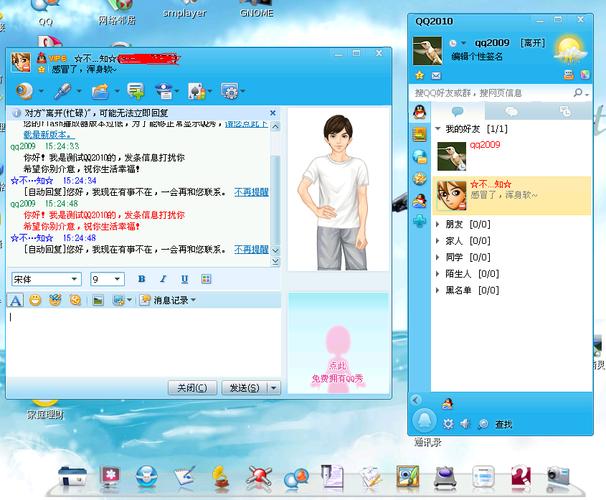Toggle underline text formatting
The height and width of the screenshot is (500, 606).
185,279
